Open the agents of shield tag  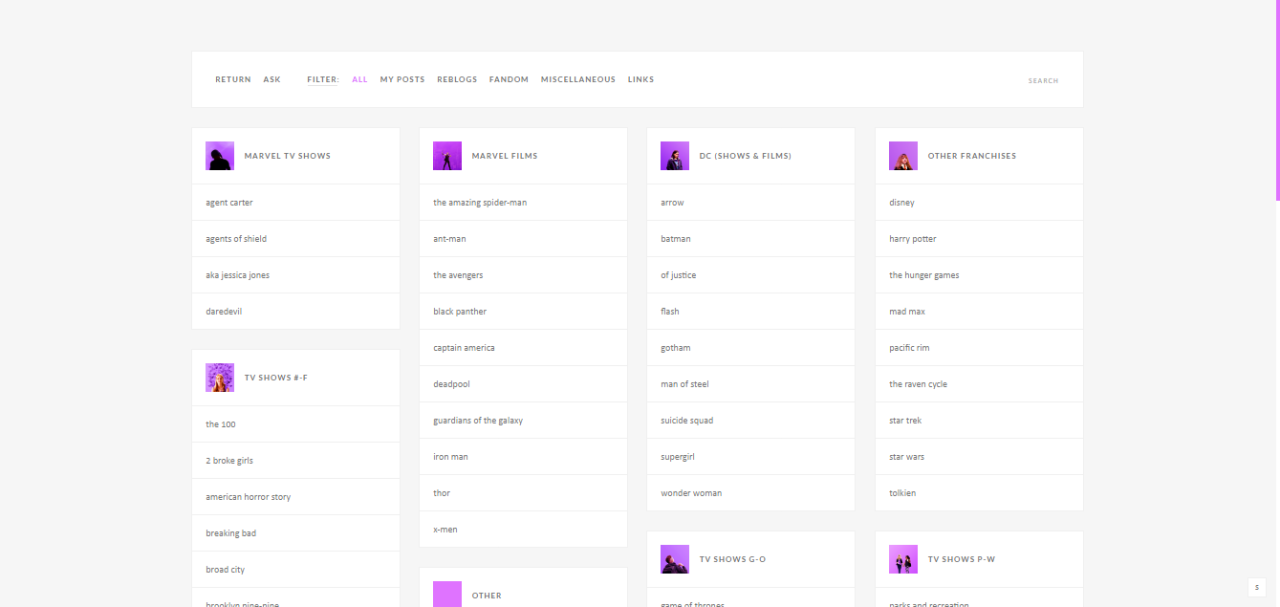tap(236, 239)
